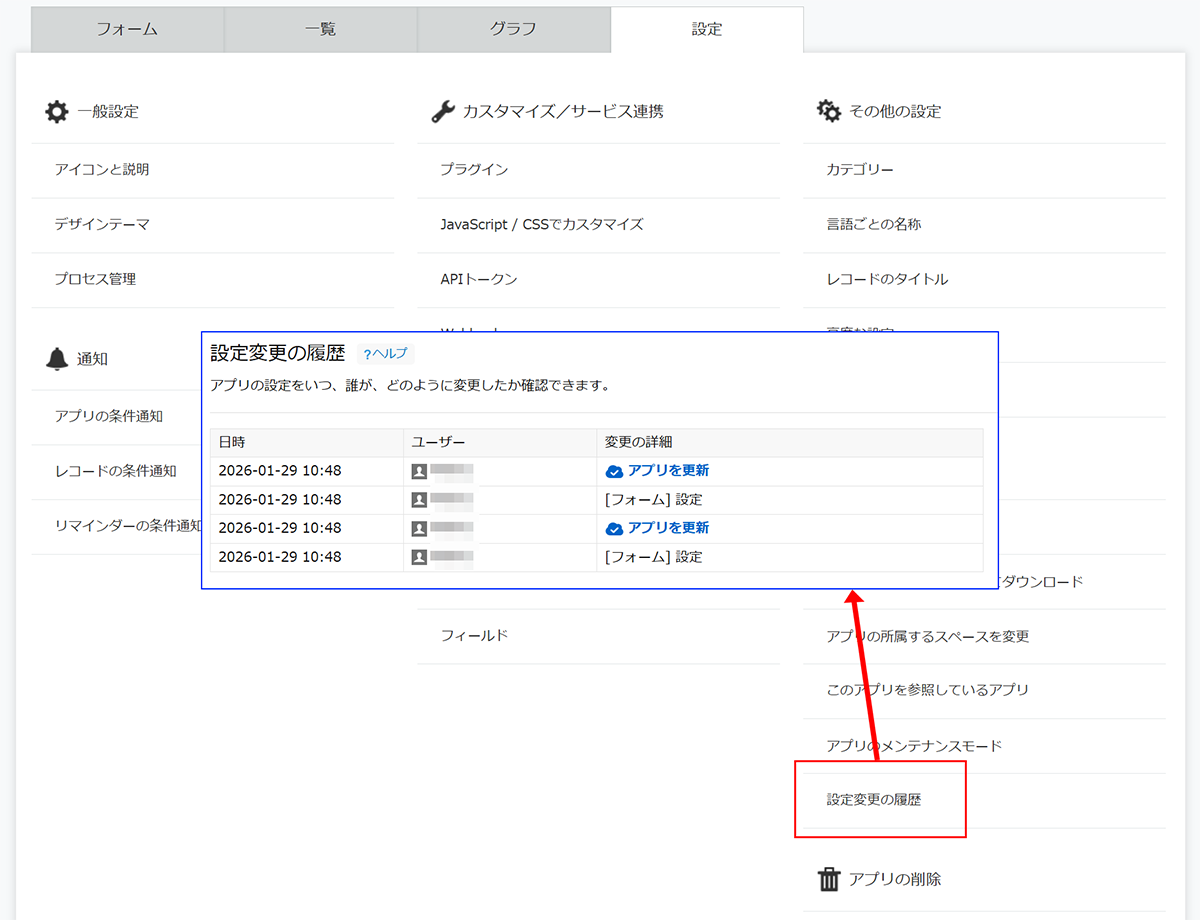Click the cloud icon in third history row
1200x920 pixels.
click(614, 528)
